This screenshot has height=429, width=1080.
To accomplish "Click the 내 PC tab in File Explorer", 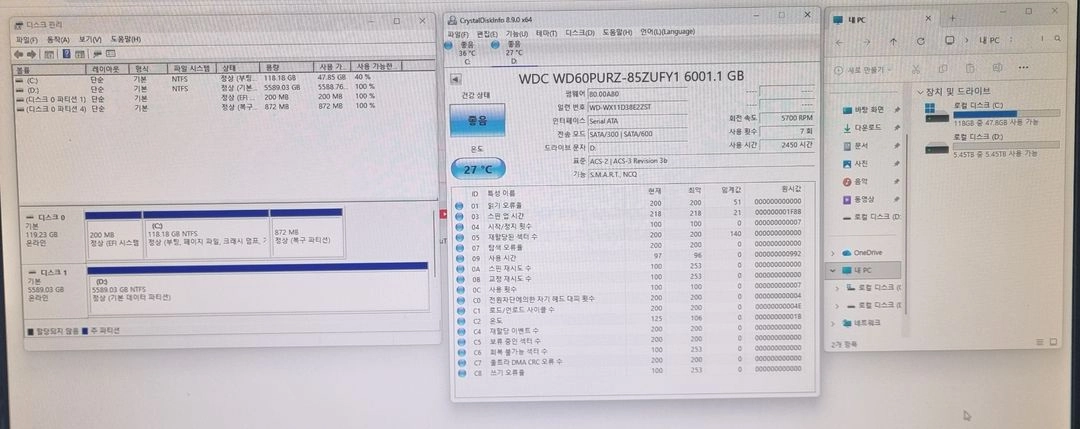I will [882, 20].
